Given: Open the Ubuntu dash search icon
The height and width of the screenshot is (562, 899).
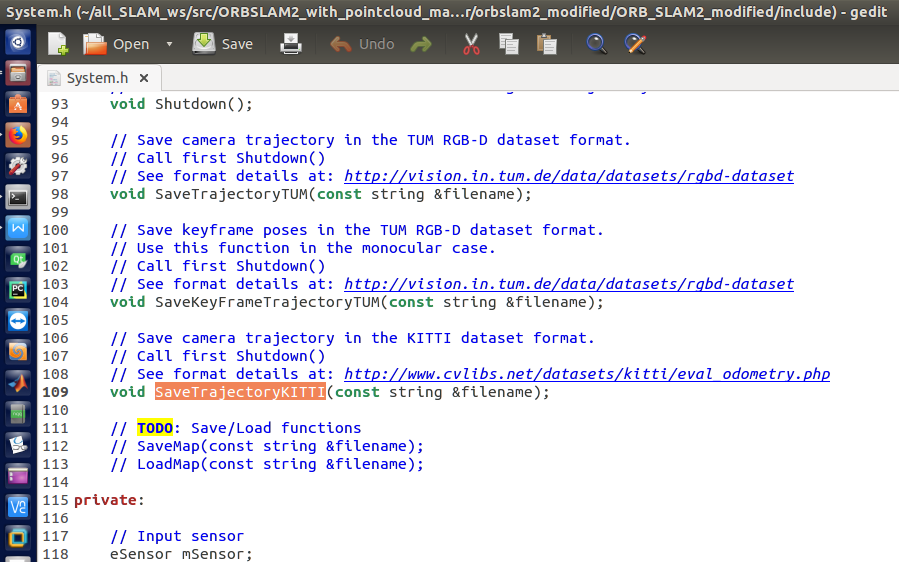Looking at the screenshot, I should [x=18, y=42].
